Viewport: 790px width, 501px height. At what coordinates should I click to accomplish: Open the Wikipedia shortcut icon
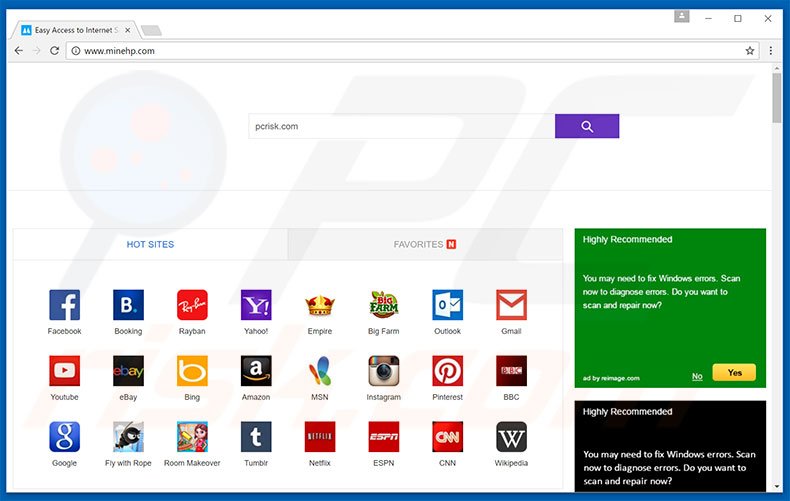pyautogui.click(x=511, y=437)
